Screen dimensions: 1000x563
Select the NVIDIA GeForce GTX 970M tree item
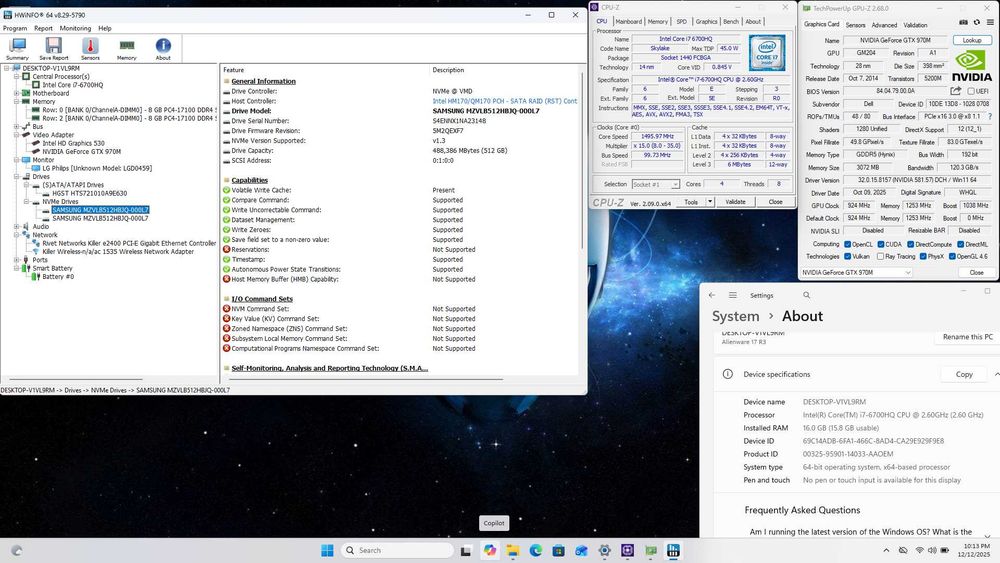82,152
